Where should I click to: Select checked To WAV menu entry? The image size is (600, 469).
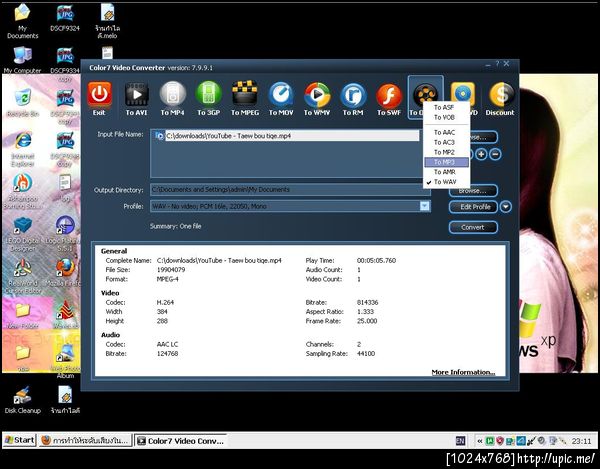[446, 182]
